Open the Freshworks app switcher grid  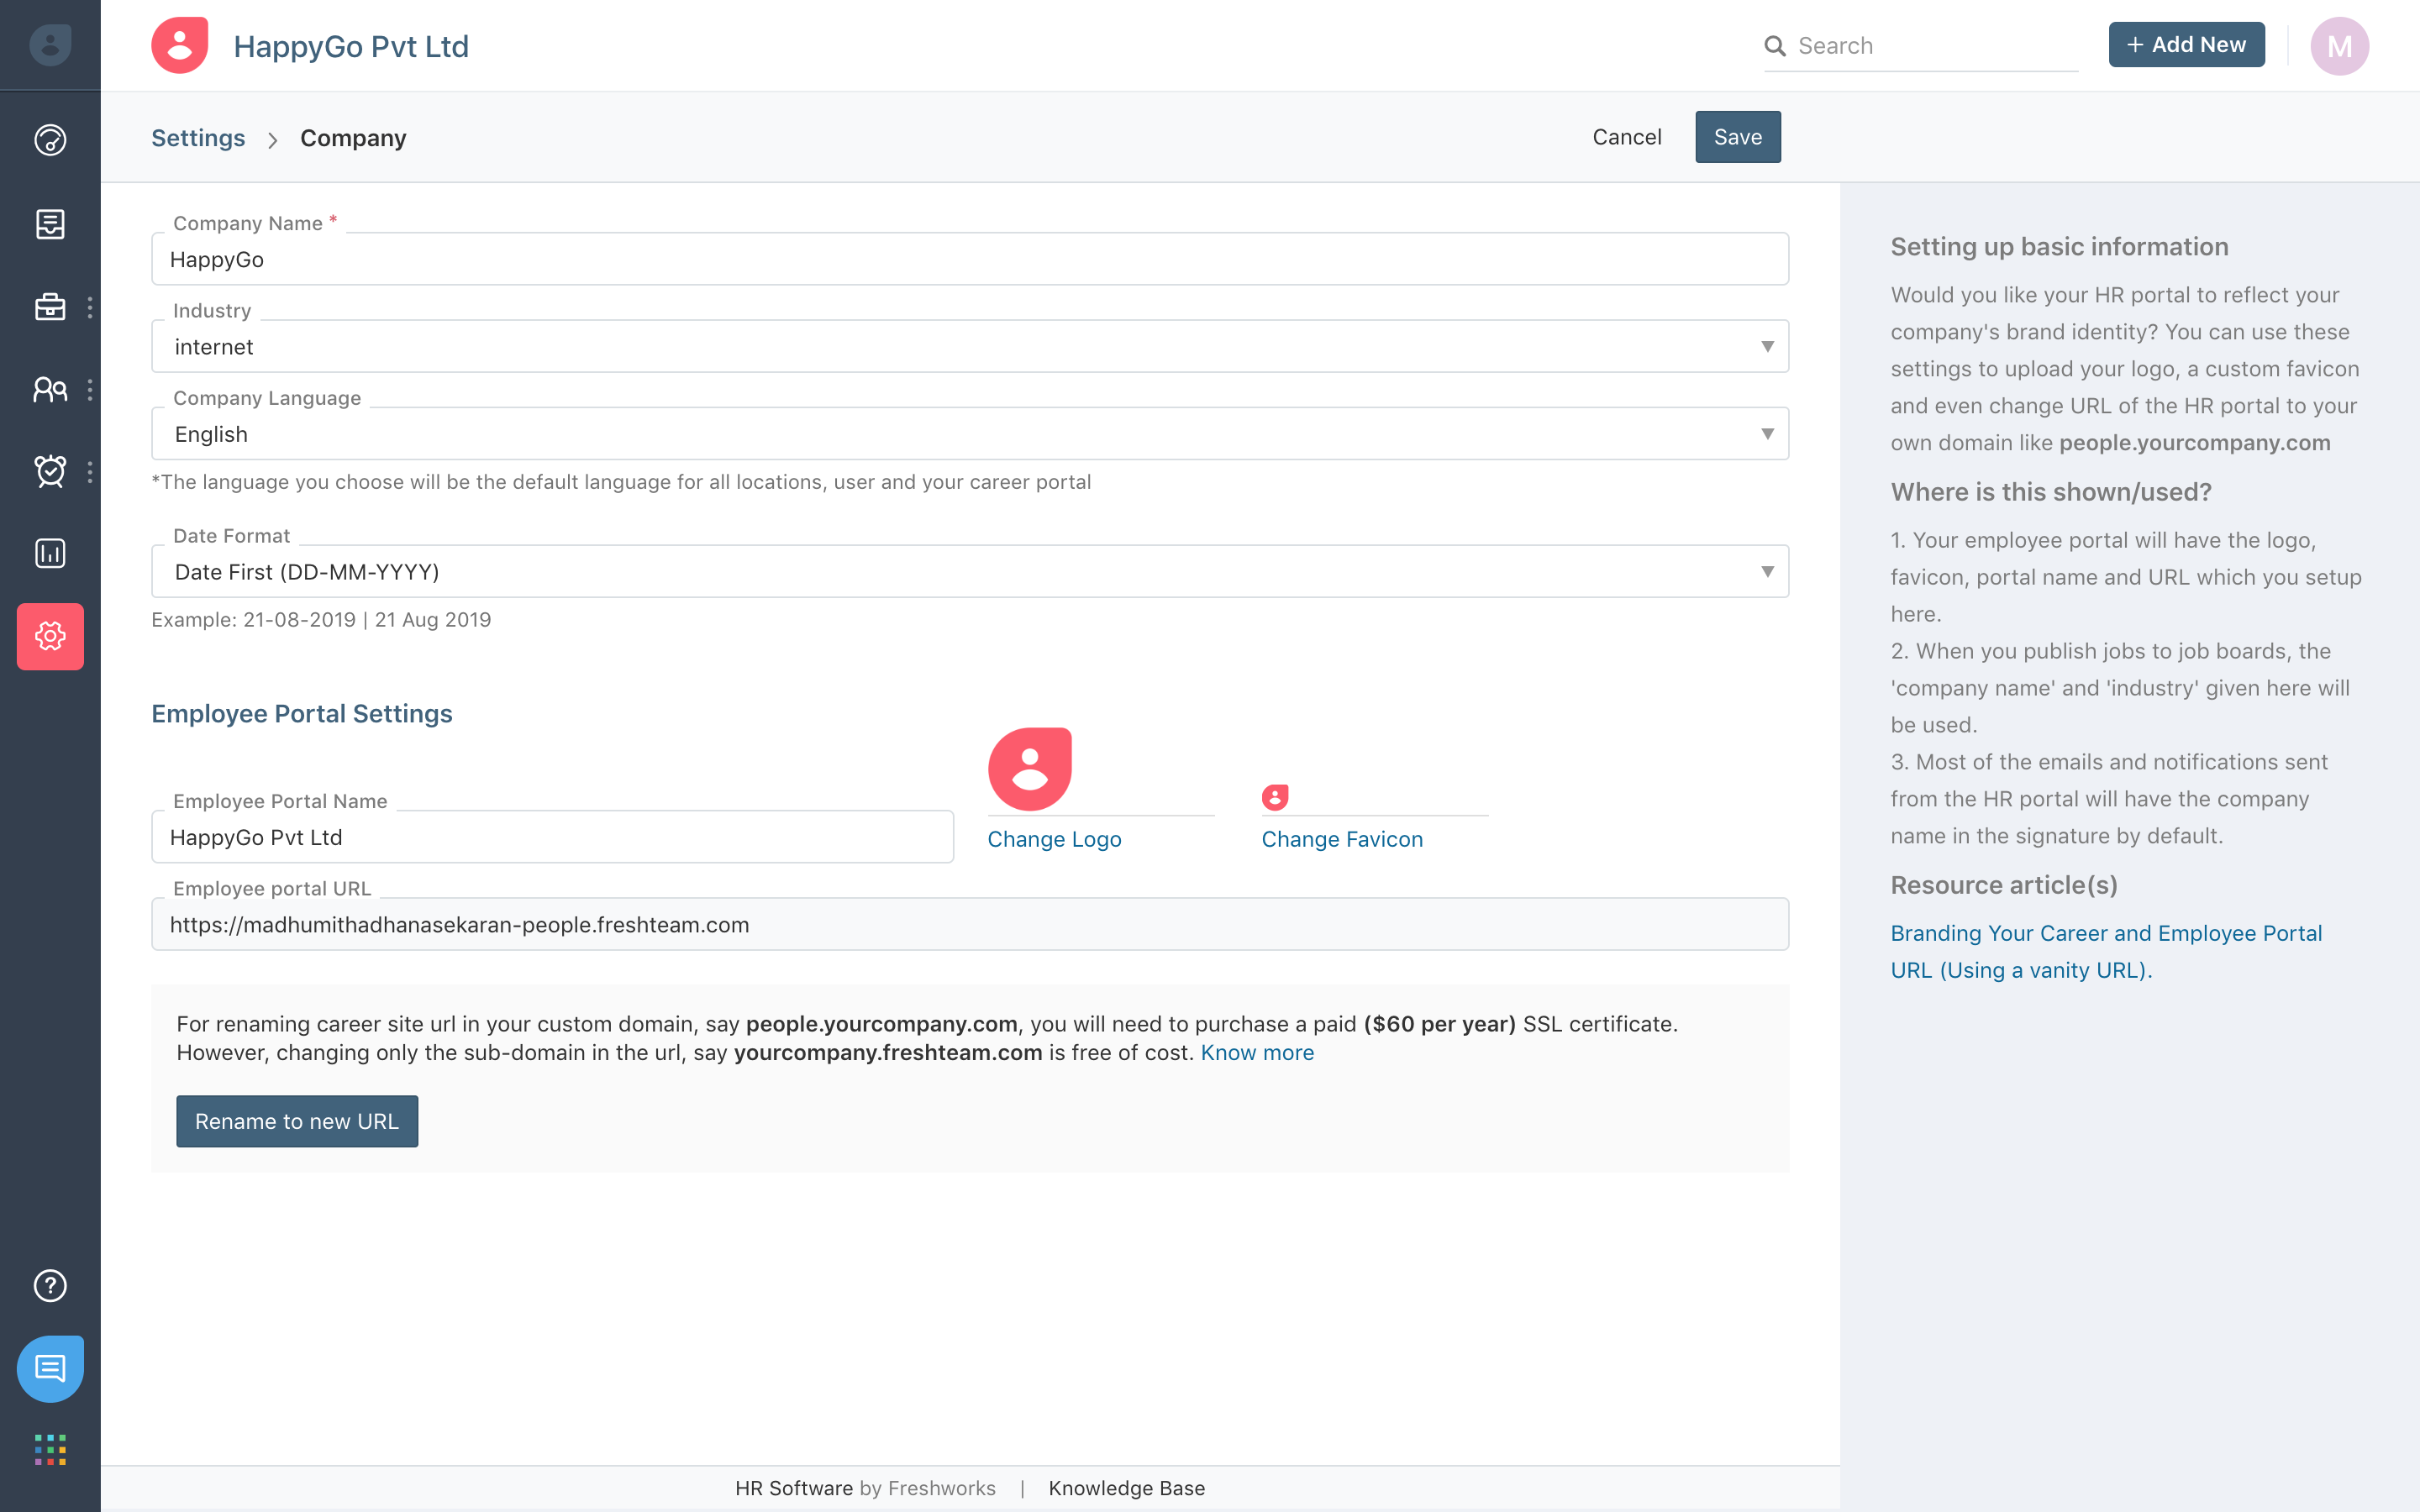50,1449
